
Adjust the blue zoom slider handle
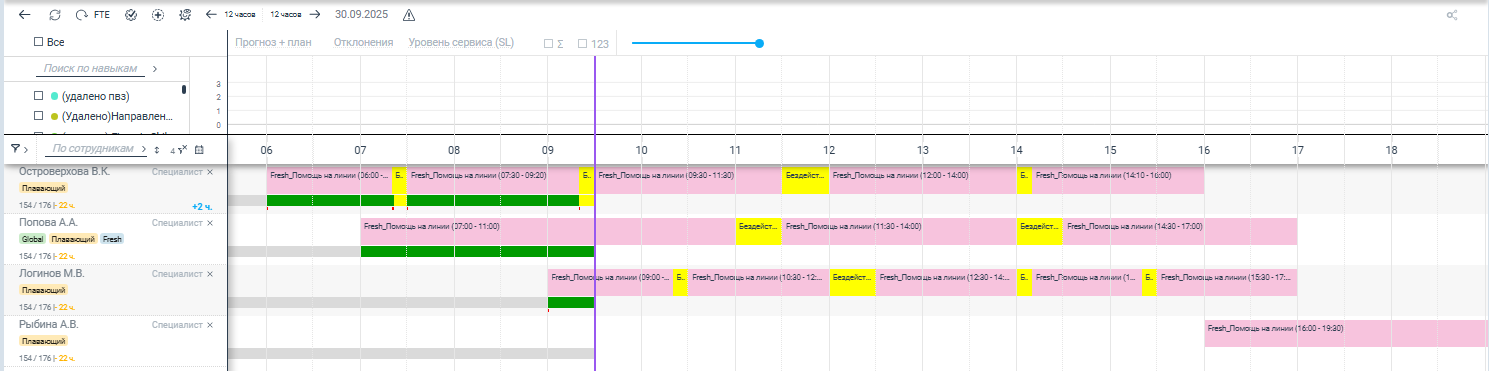[x=760, y=43]
